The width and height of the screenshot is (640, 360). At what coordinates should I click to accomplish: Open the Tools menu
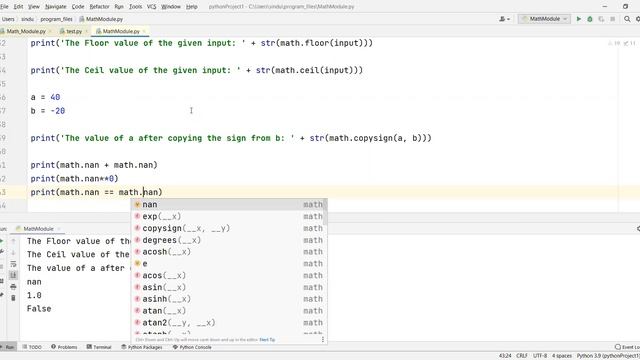(x=136, y=7)
